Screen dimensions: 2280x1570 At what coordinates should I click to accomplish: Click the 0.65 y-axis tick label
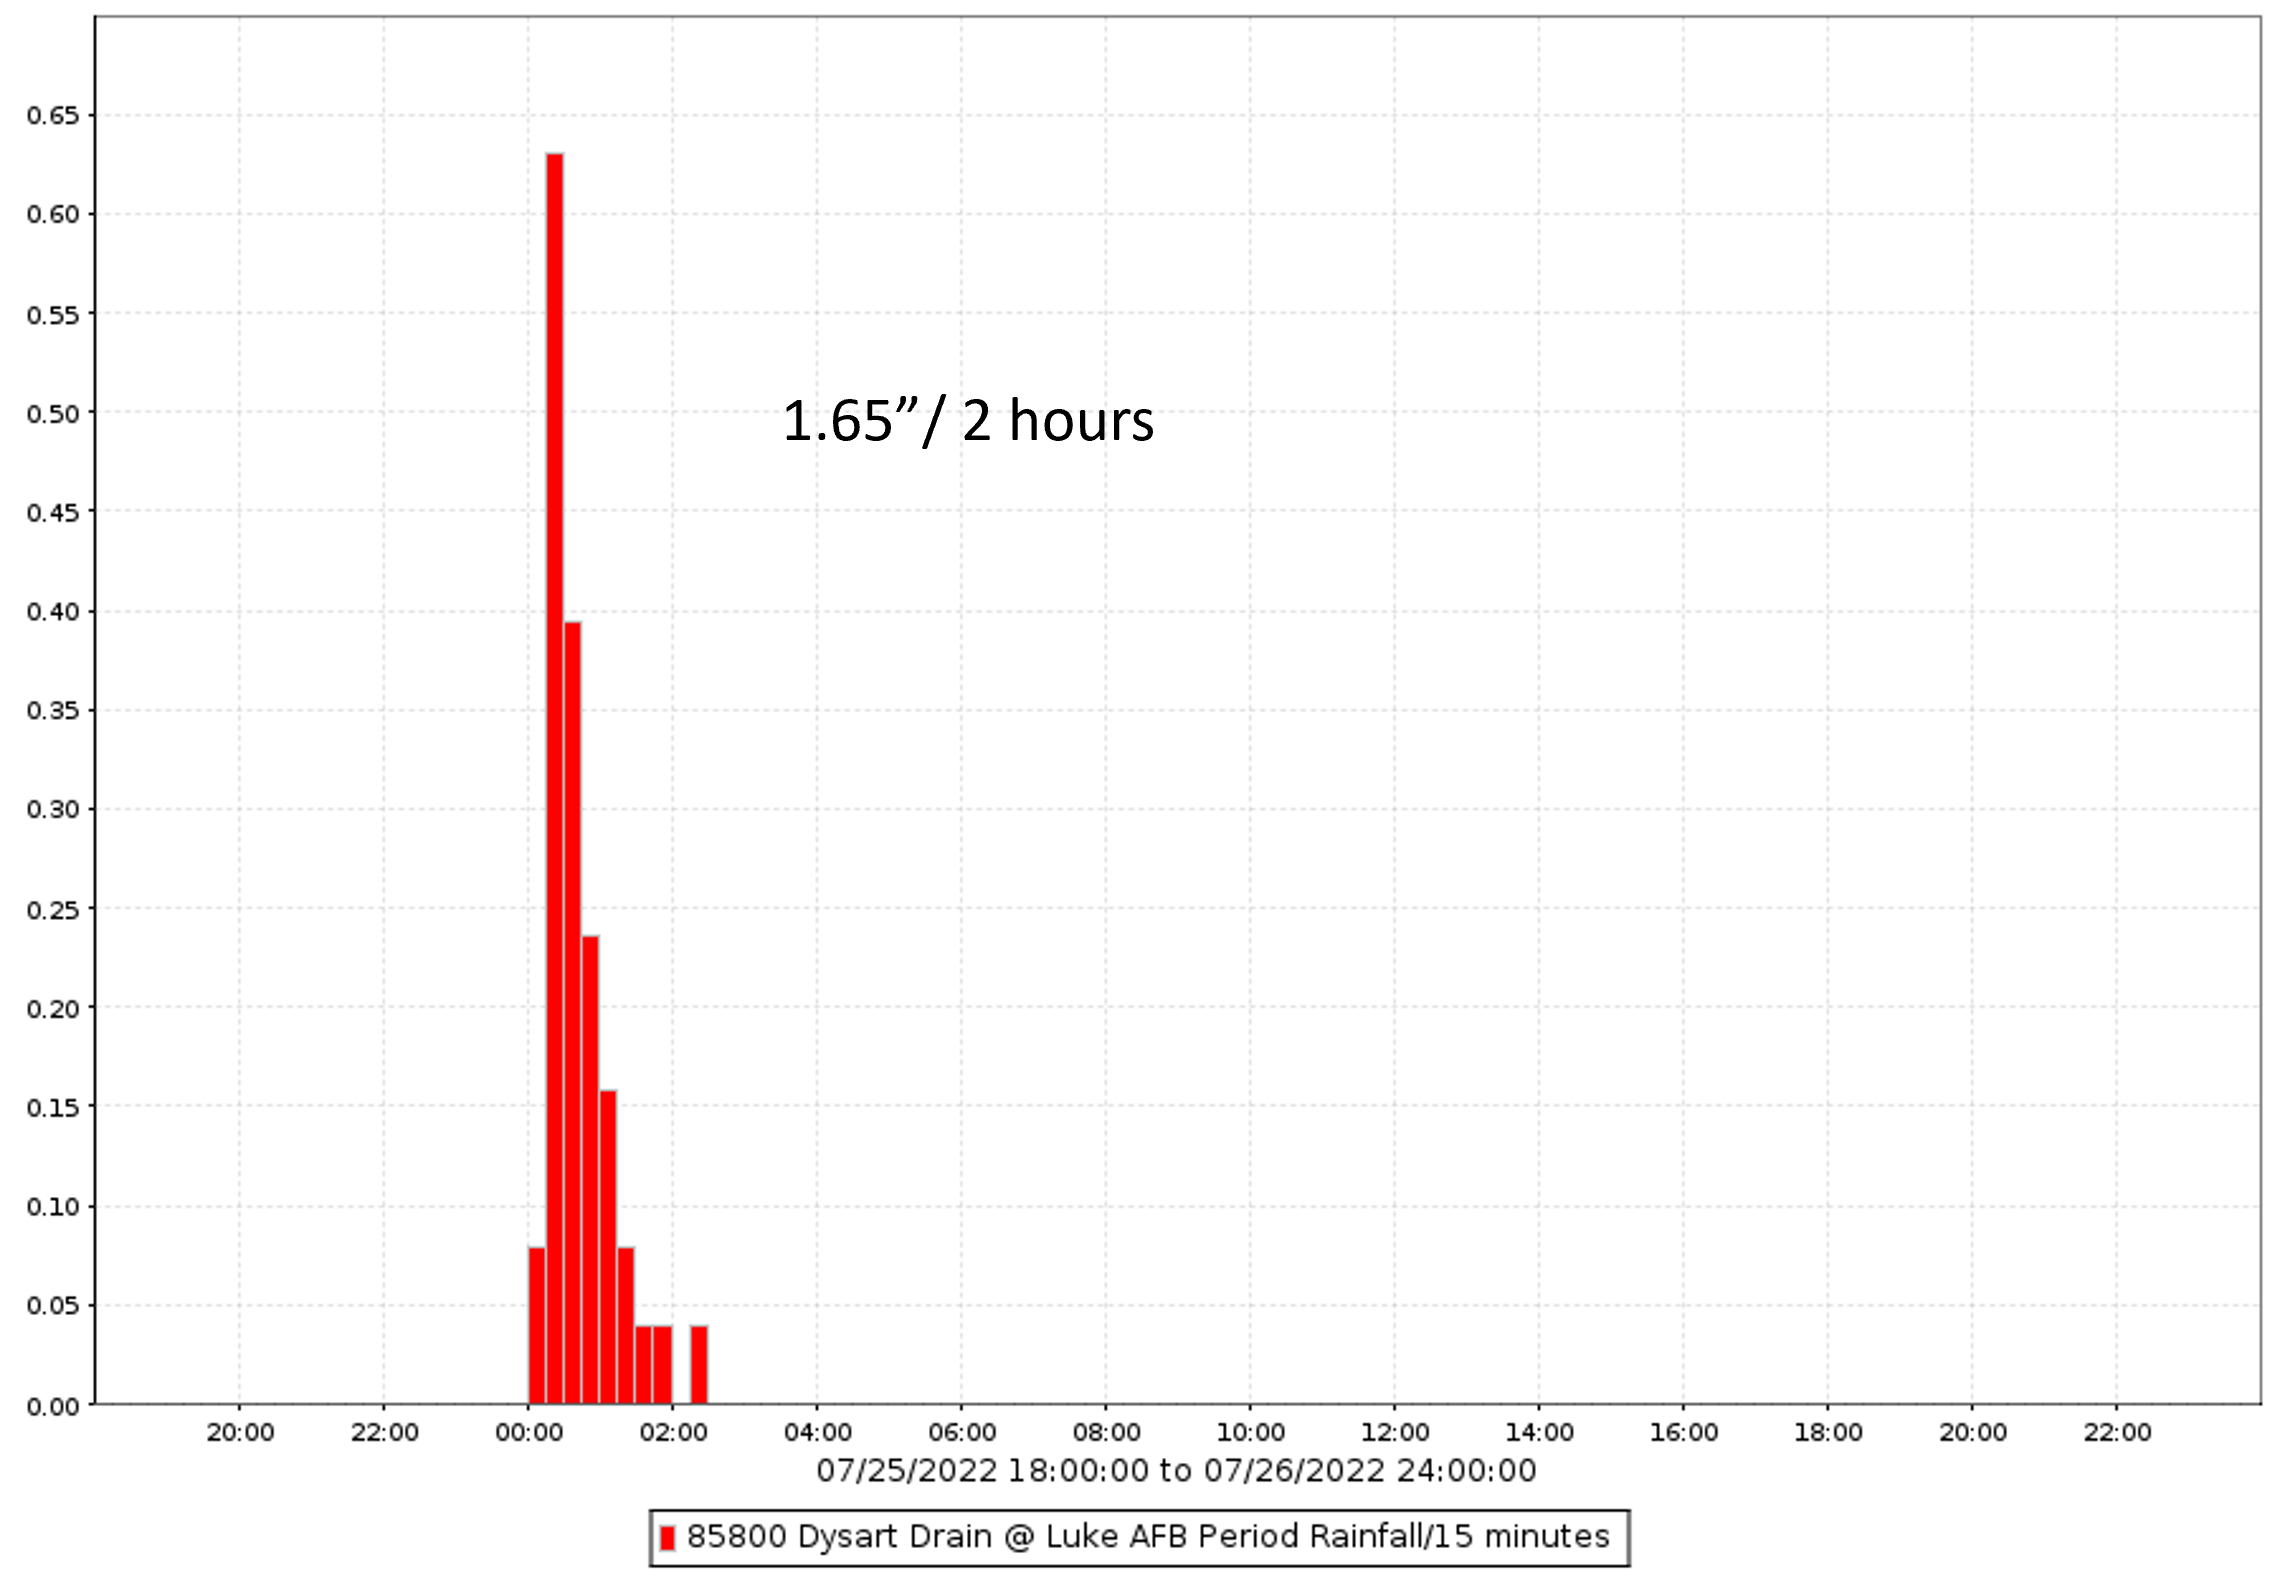[x=53, y=116]
